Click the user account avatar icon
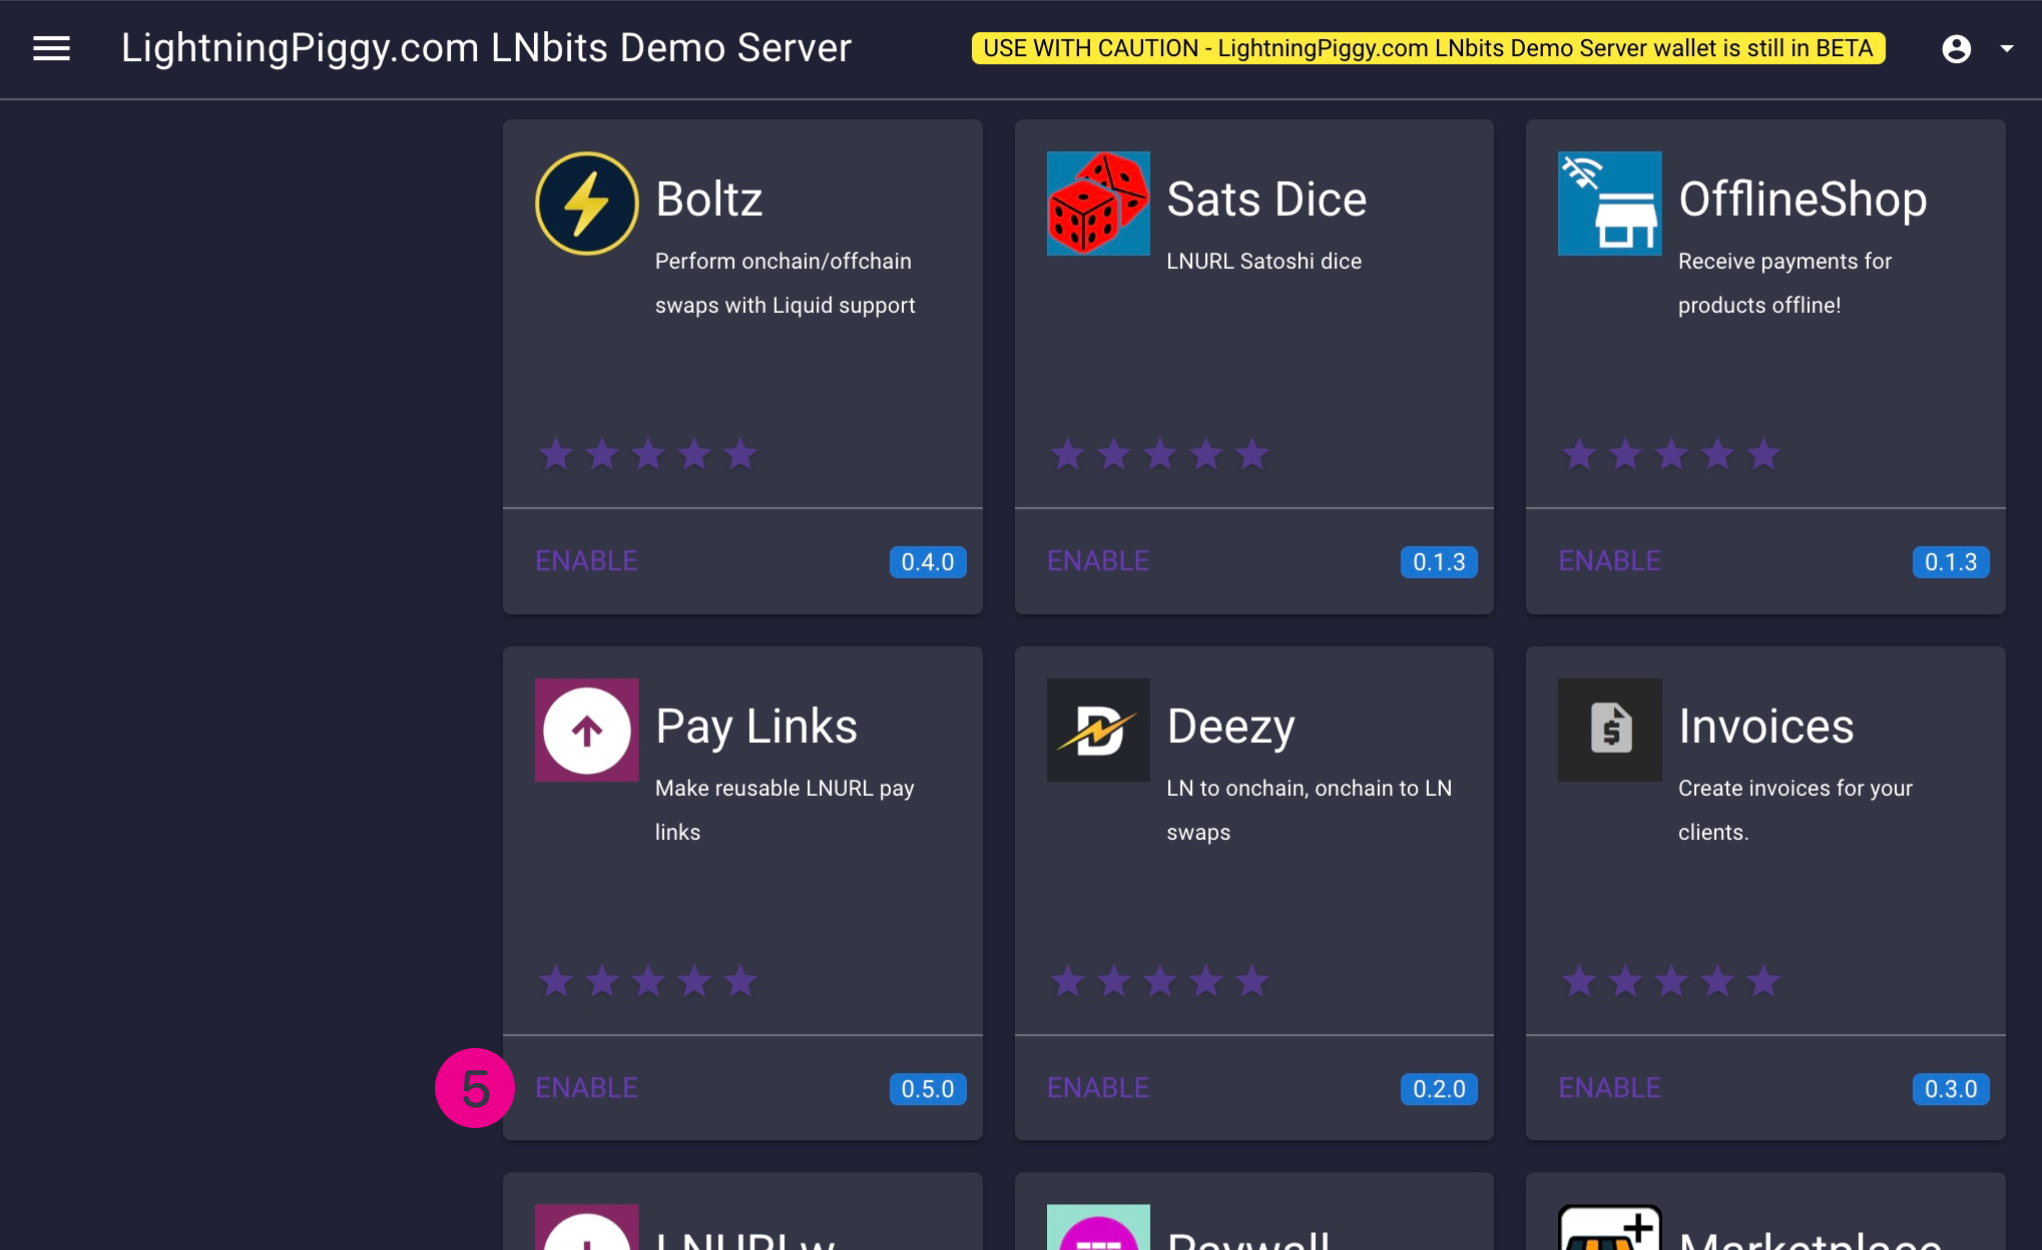 click(1956, 48)
